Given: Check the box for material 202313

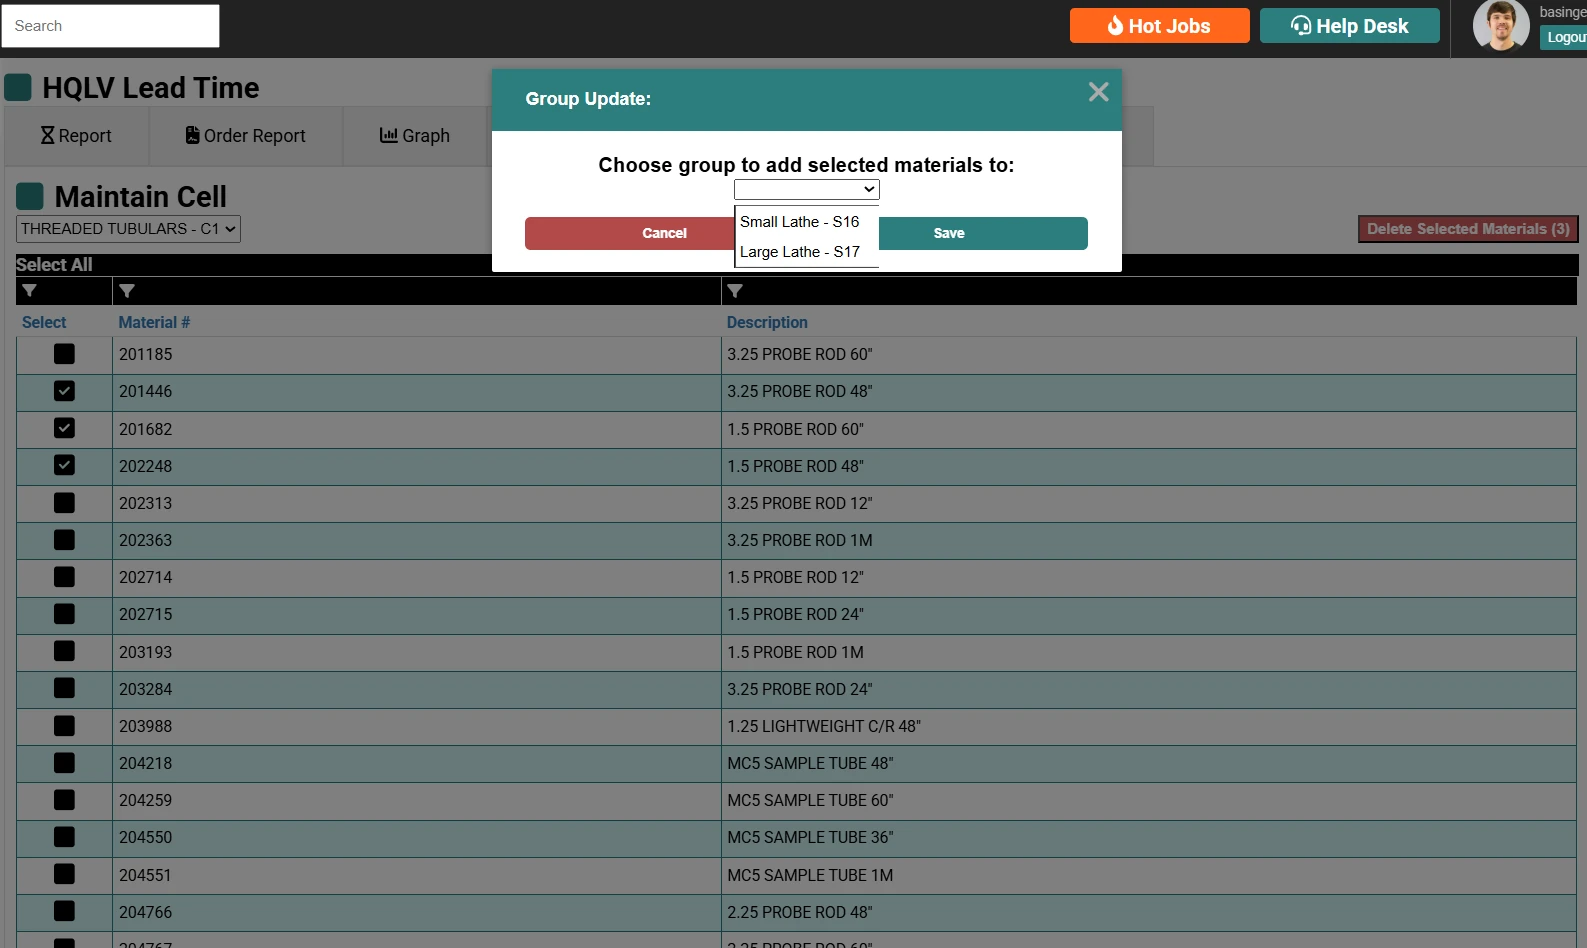Looking at the screenshot, I should point(64,503).
